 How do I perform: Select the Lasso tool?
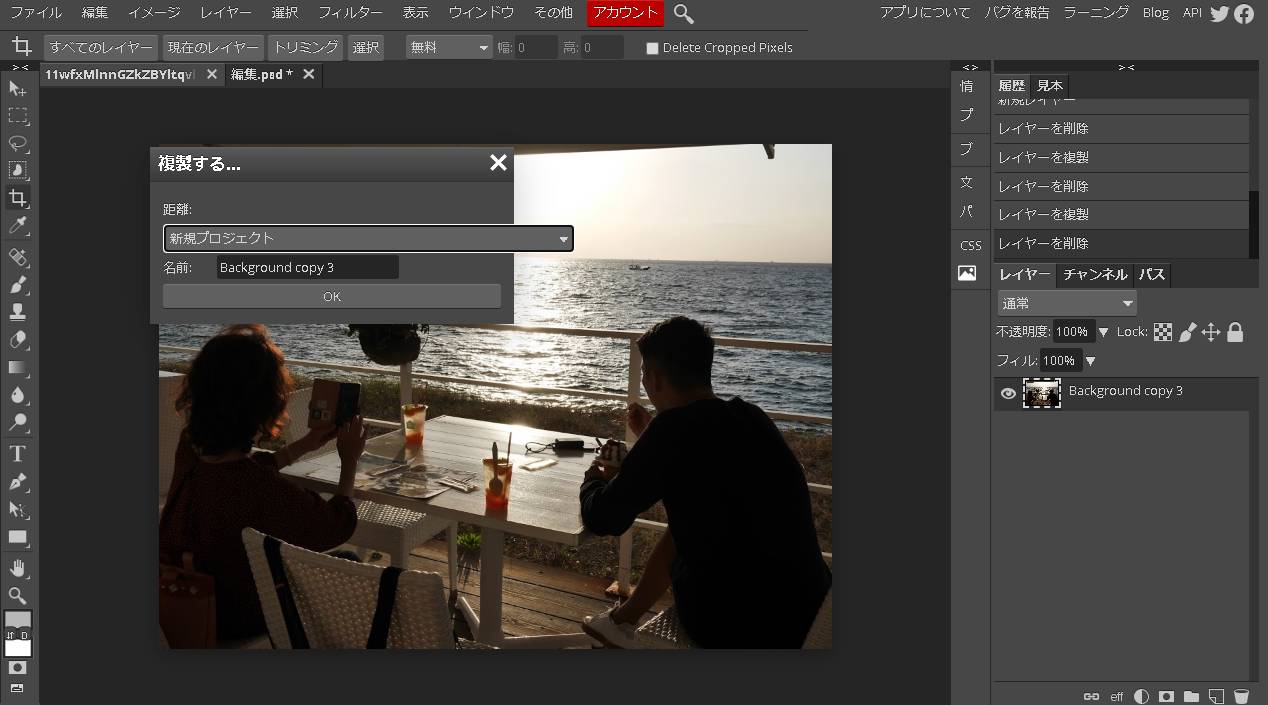pos(18,143)
